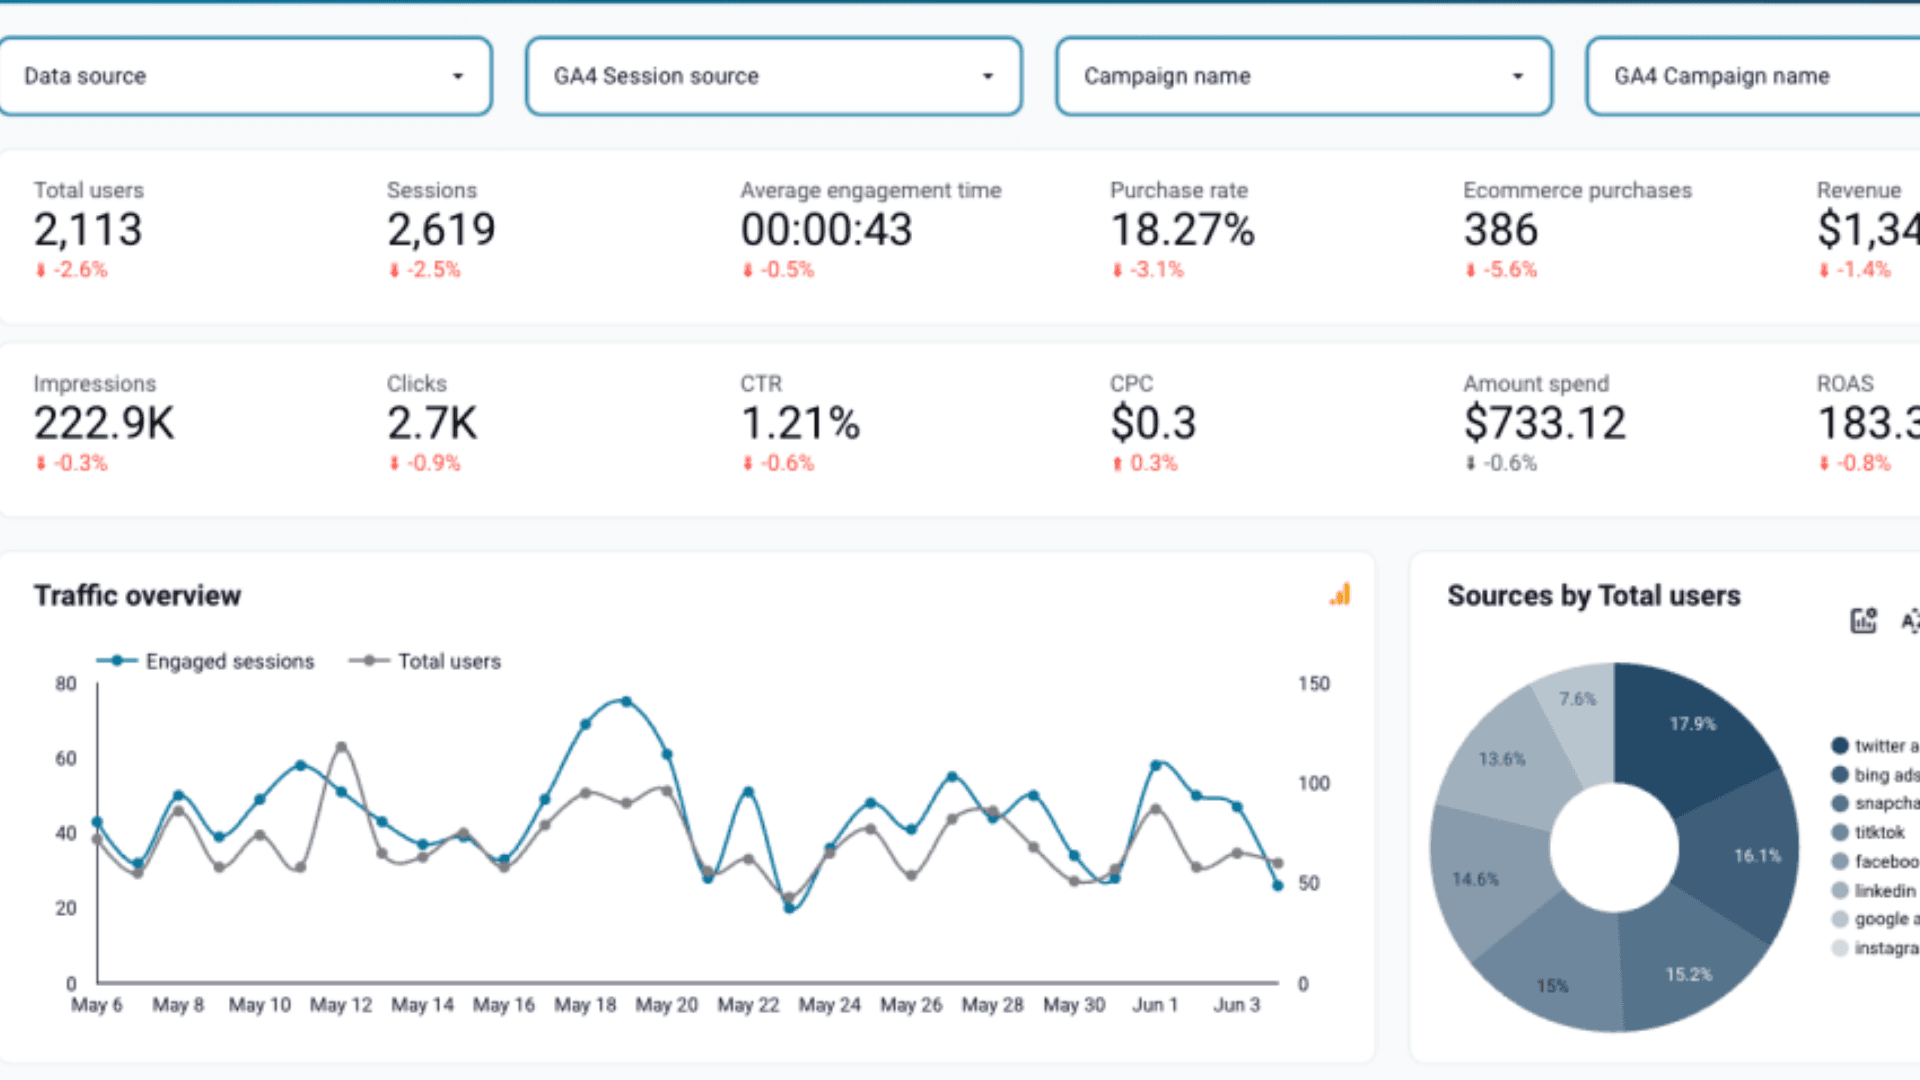
Task: Click the Sessions scorecard value 2,619
Action: [441, 230]
